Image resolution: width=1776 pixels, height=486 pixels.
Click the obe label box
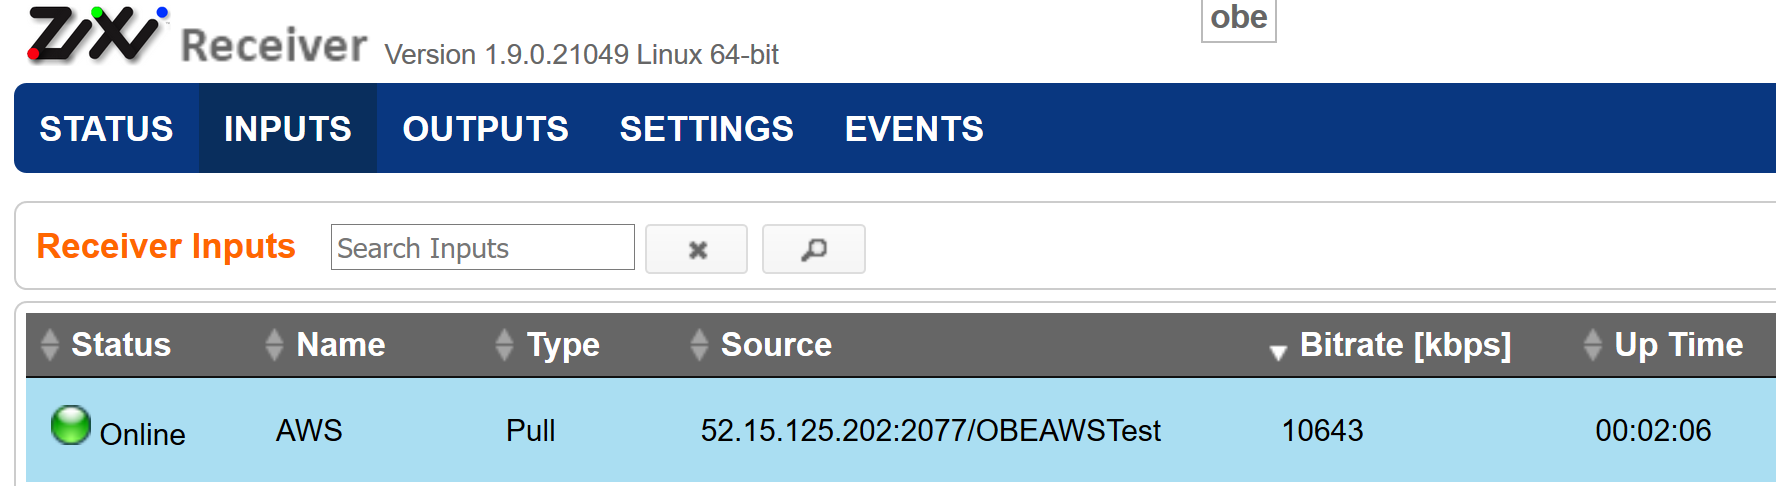click(x=1239, y=18)
